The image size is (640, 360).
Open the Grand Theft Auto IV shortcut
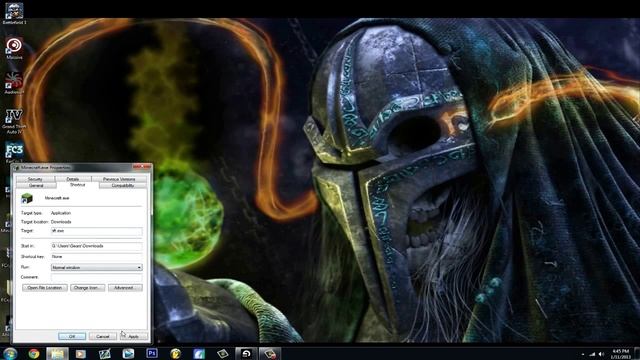click(x=14, y=120)
